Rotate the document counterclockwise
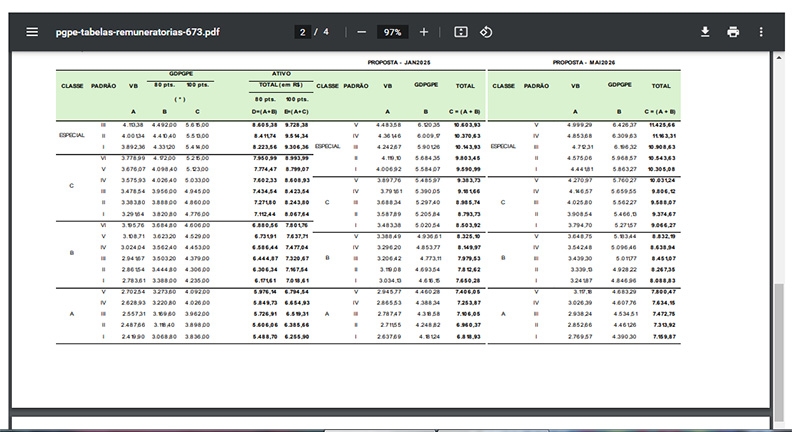 click(486, 32)
